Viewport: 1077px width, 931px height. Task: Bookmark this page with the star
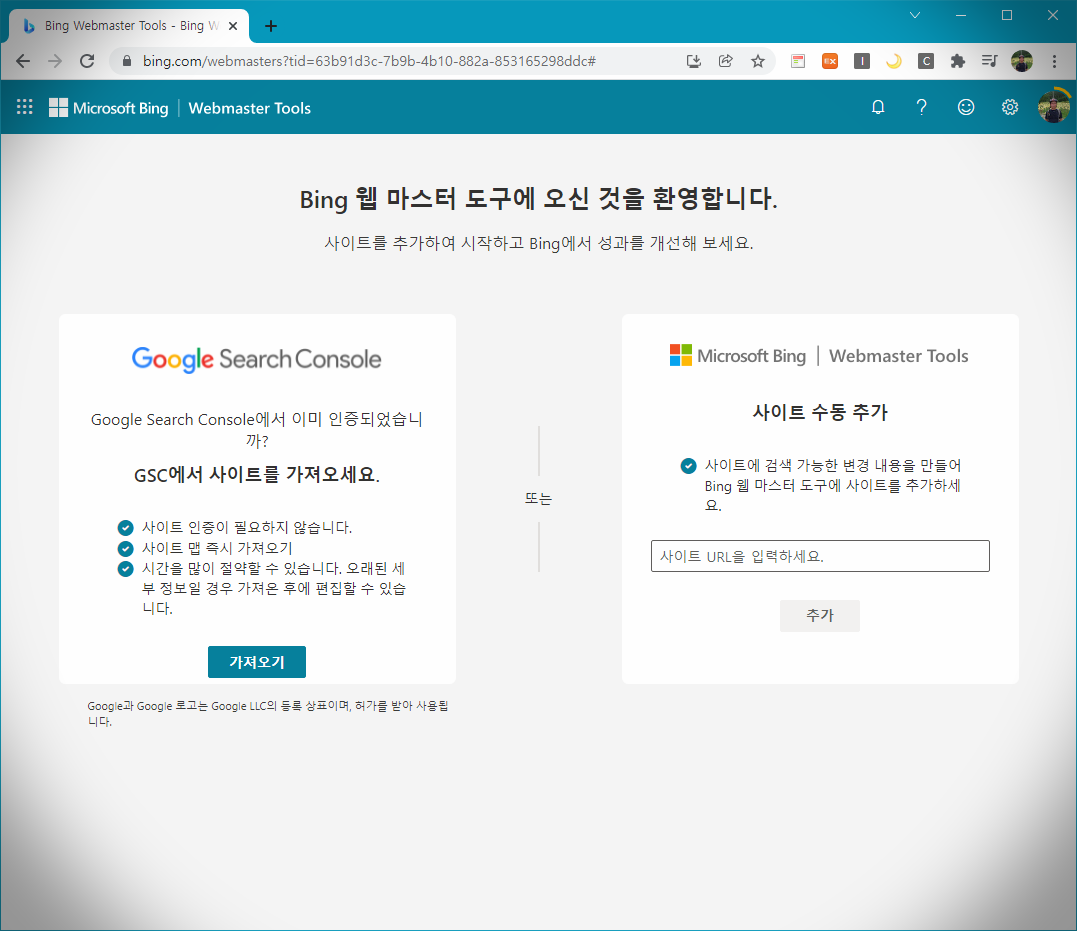758,61
